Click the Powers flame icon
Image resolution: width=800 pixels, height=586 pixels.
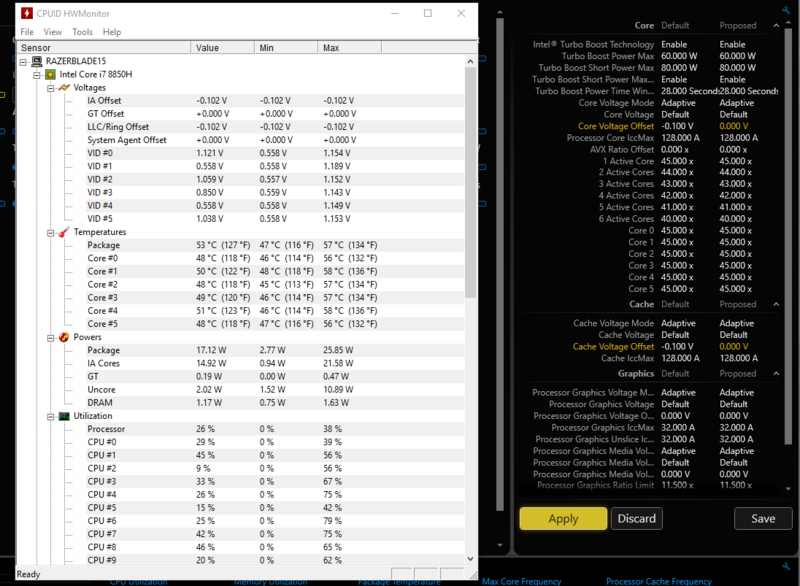64,337
